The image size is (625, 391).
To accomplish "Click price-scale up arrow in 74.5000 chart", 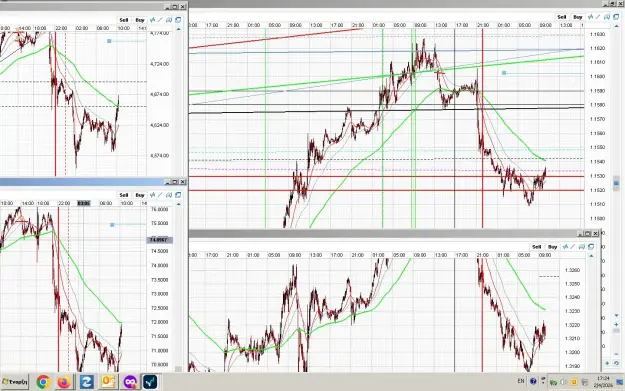I will 178,204.
